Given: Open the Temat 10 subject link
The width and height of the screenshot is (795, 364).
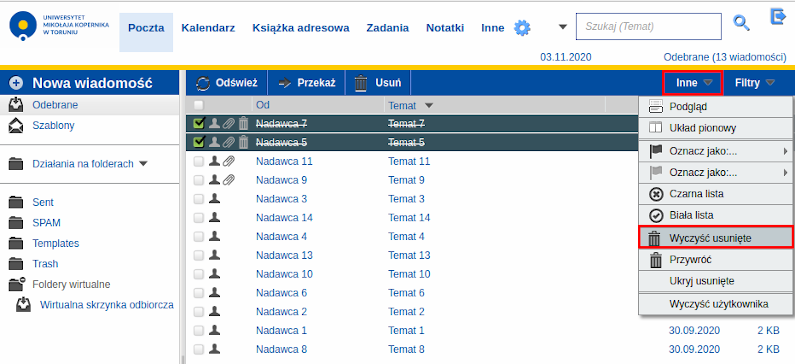Looking at the screenshot, I should tap(409, 274).
